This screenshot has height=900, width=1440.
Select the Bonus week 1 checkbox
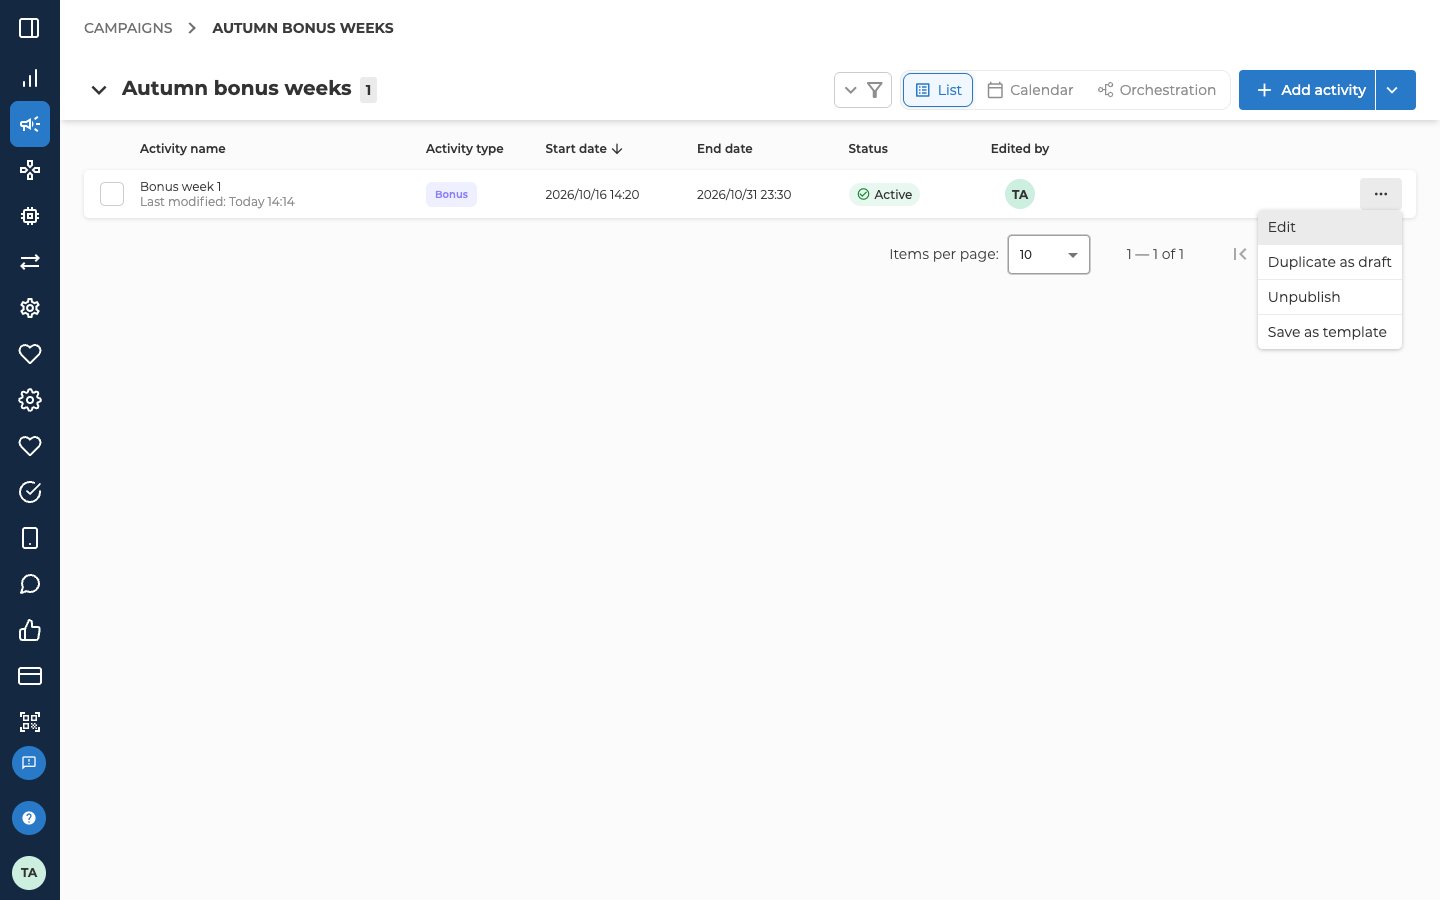[x=112, y=194]
